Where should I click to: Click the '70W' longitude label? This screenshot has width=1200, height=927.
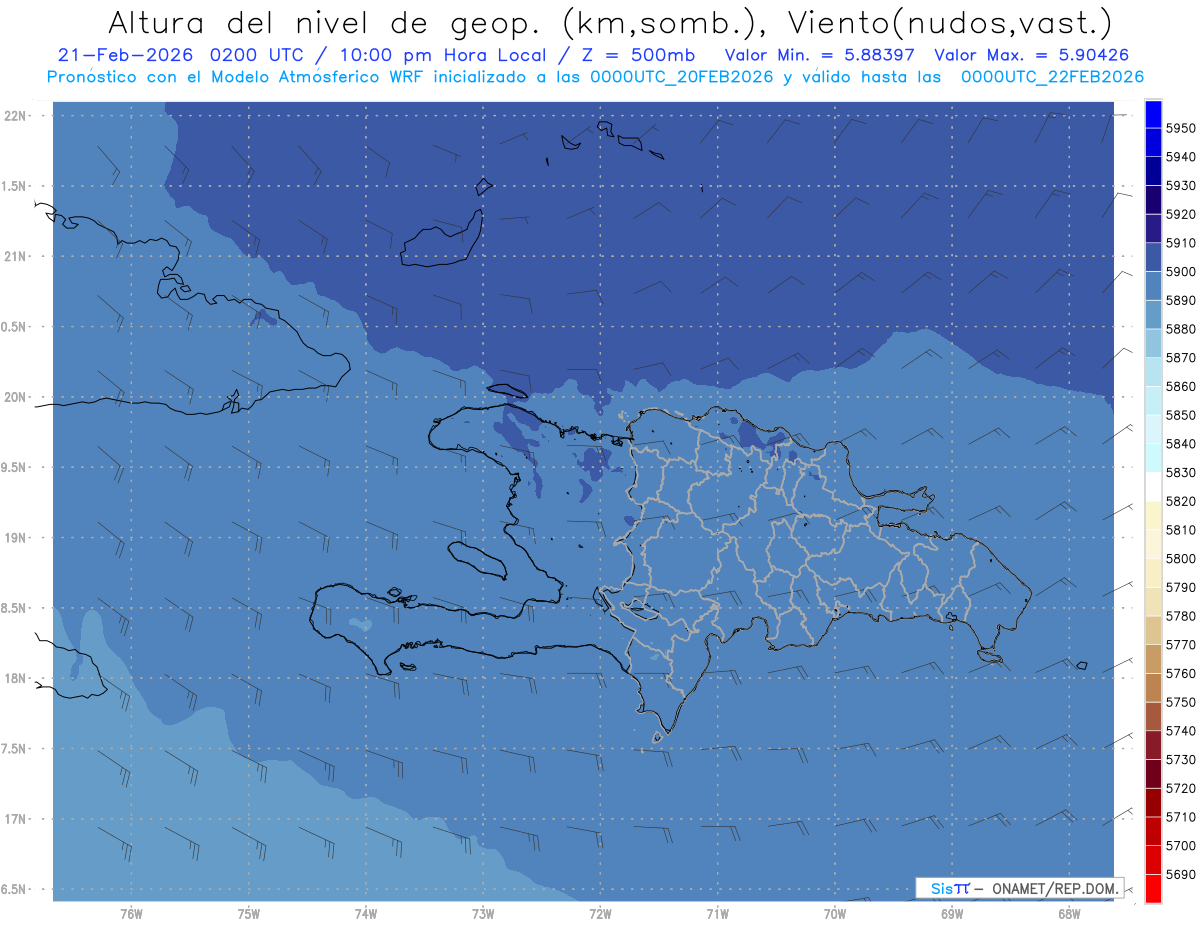click(x=834, y=913)
